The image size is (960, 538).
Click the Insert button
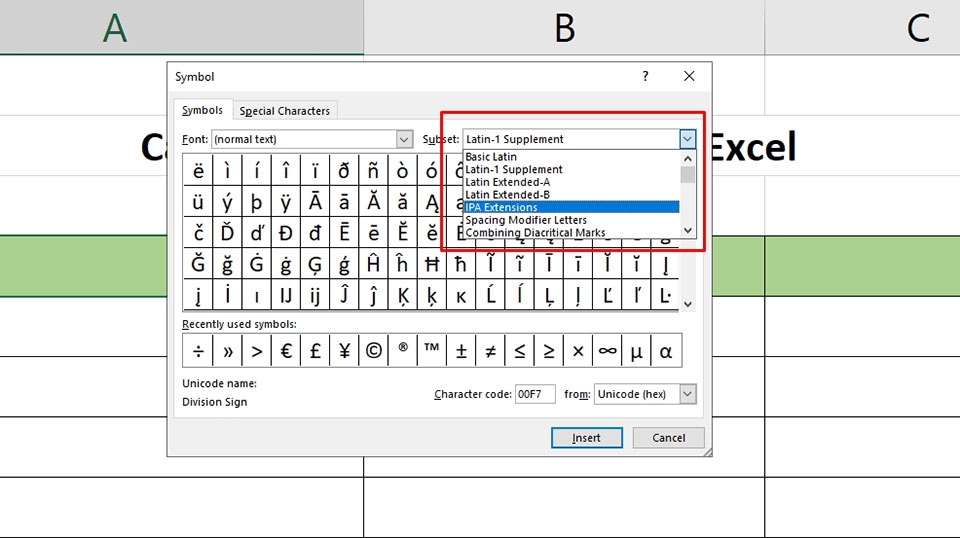(587, 438)
